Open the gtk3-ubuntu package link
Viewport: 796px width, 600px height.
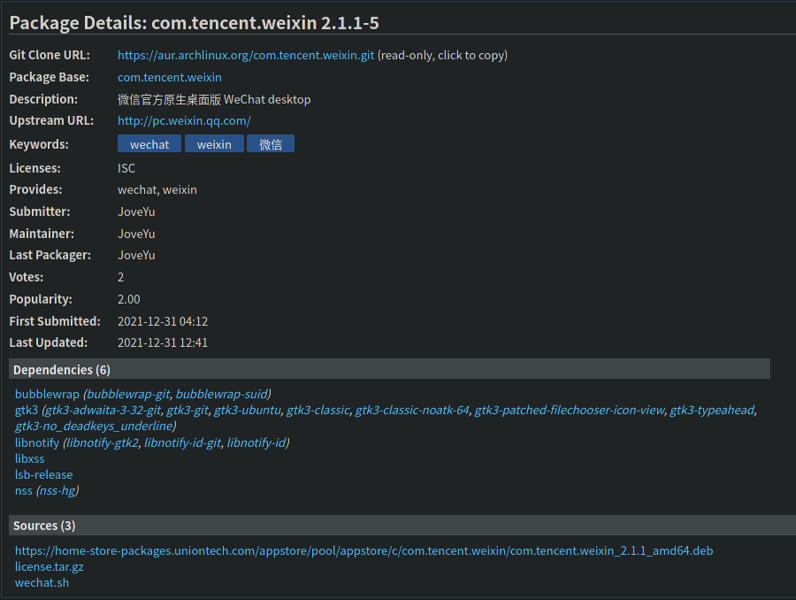[x=247, y=410]
